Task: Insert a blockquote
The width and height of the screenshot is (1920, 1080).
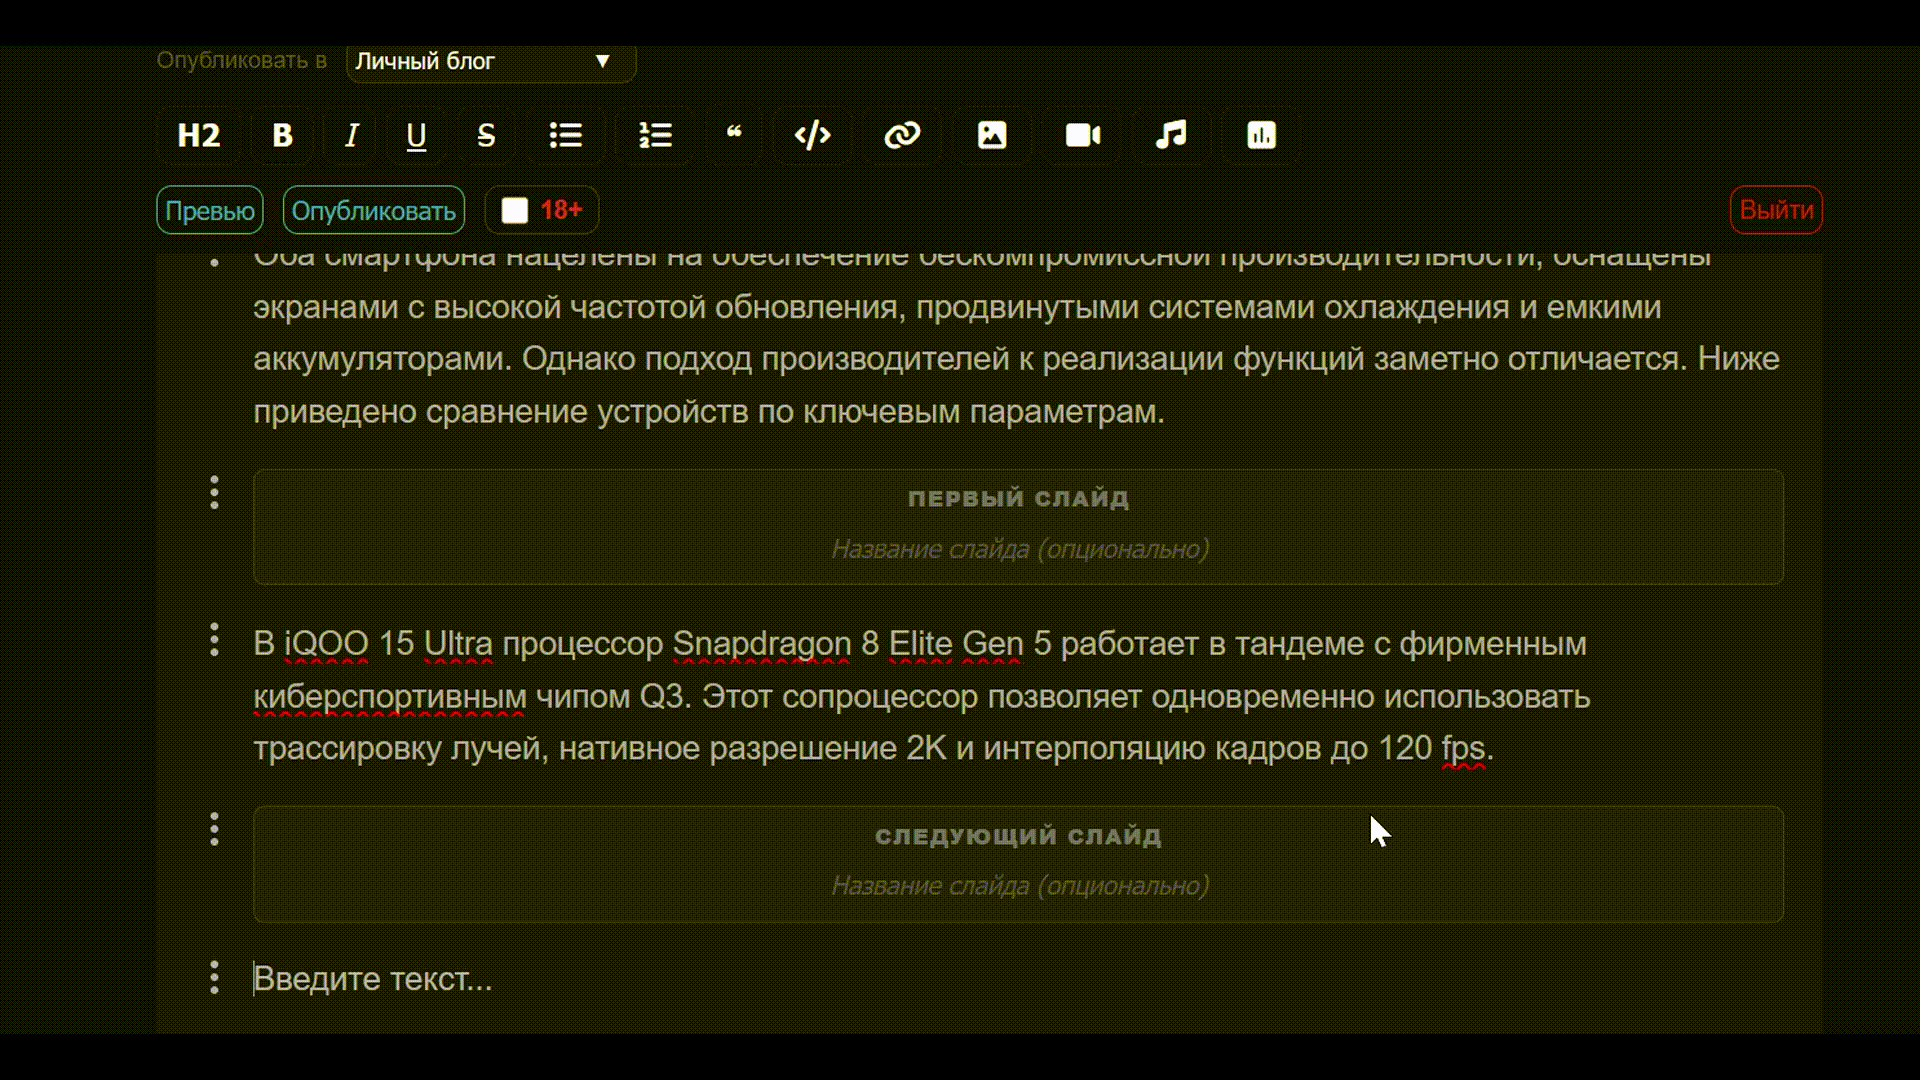Action: (734, 135)
